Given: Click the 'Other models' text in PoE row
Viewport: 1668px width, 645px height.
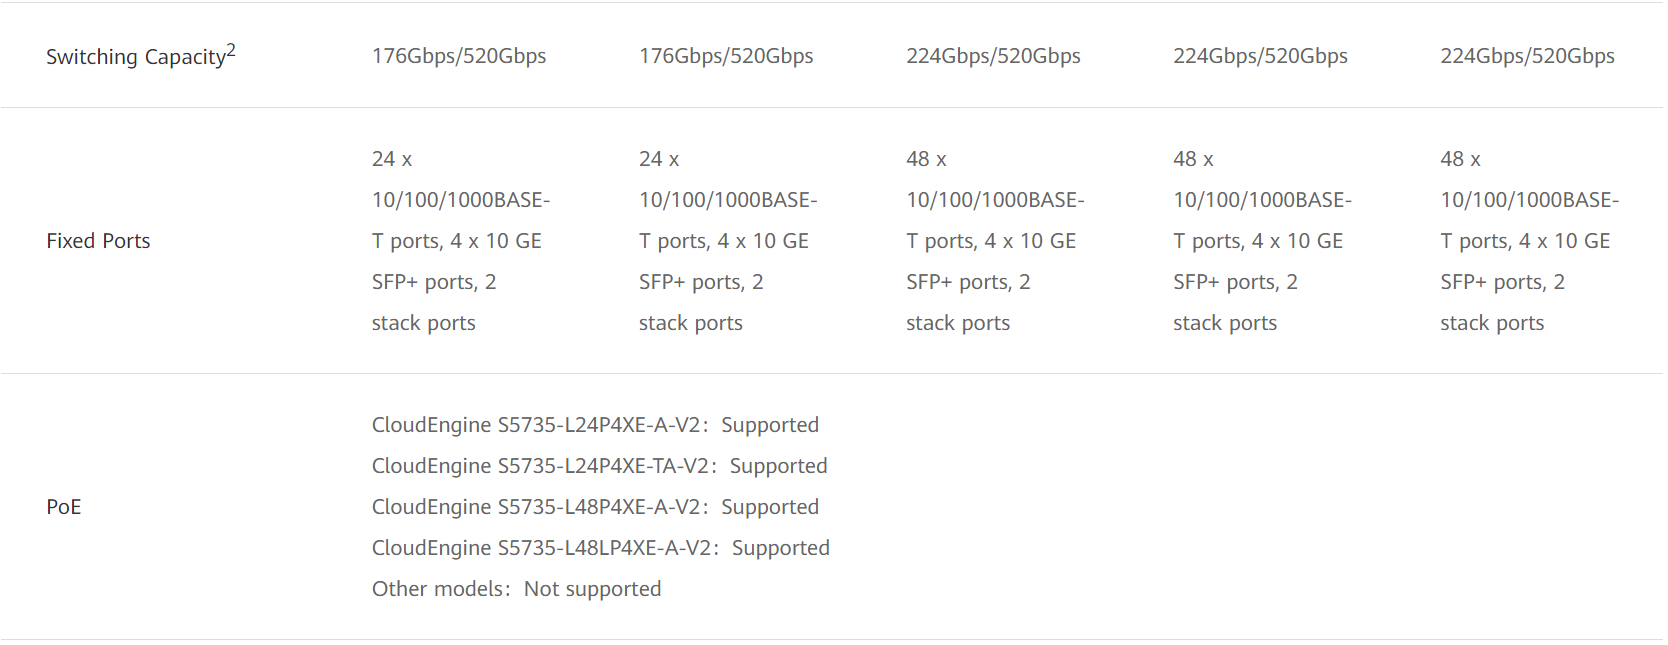Looking at the screenshot, I should coord(438,589).
